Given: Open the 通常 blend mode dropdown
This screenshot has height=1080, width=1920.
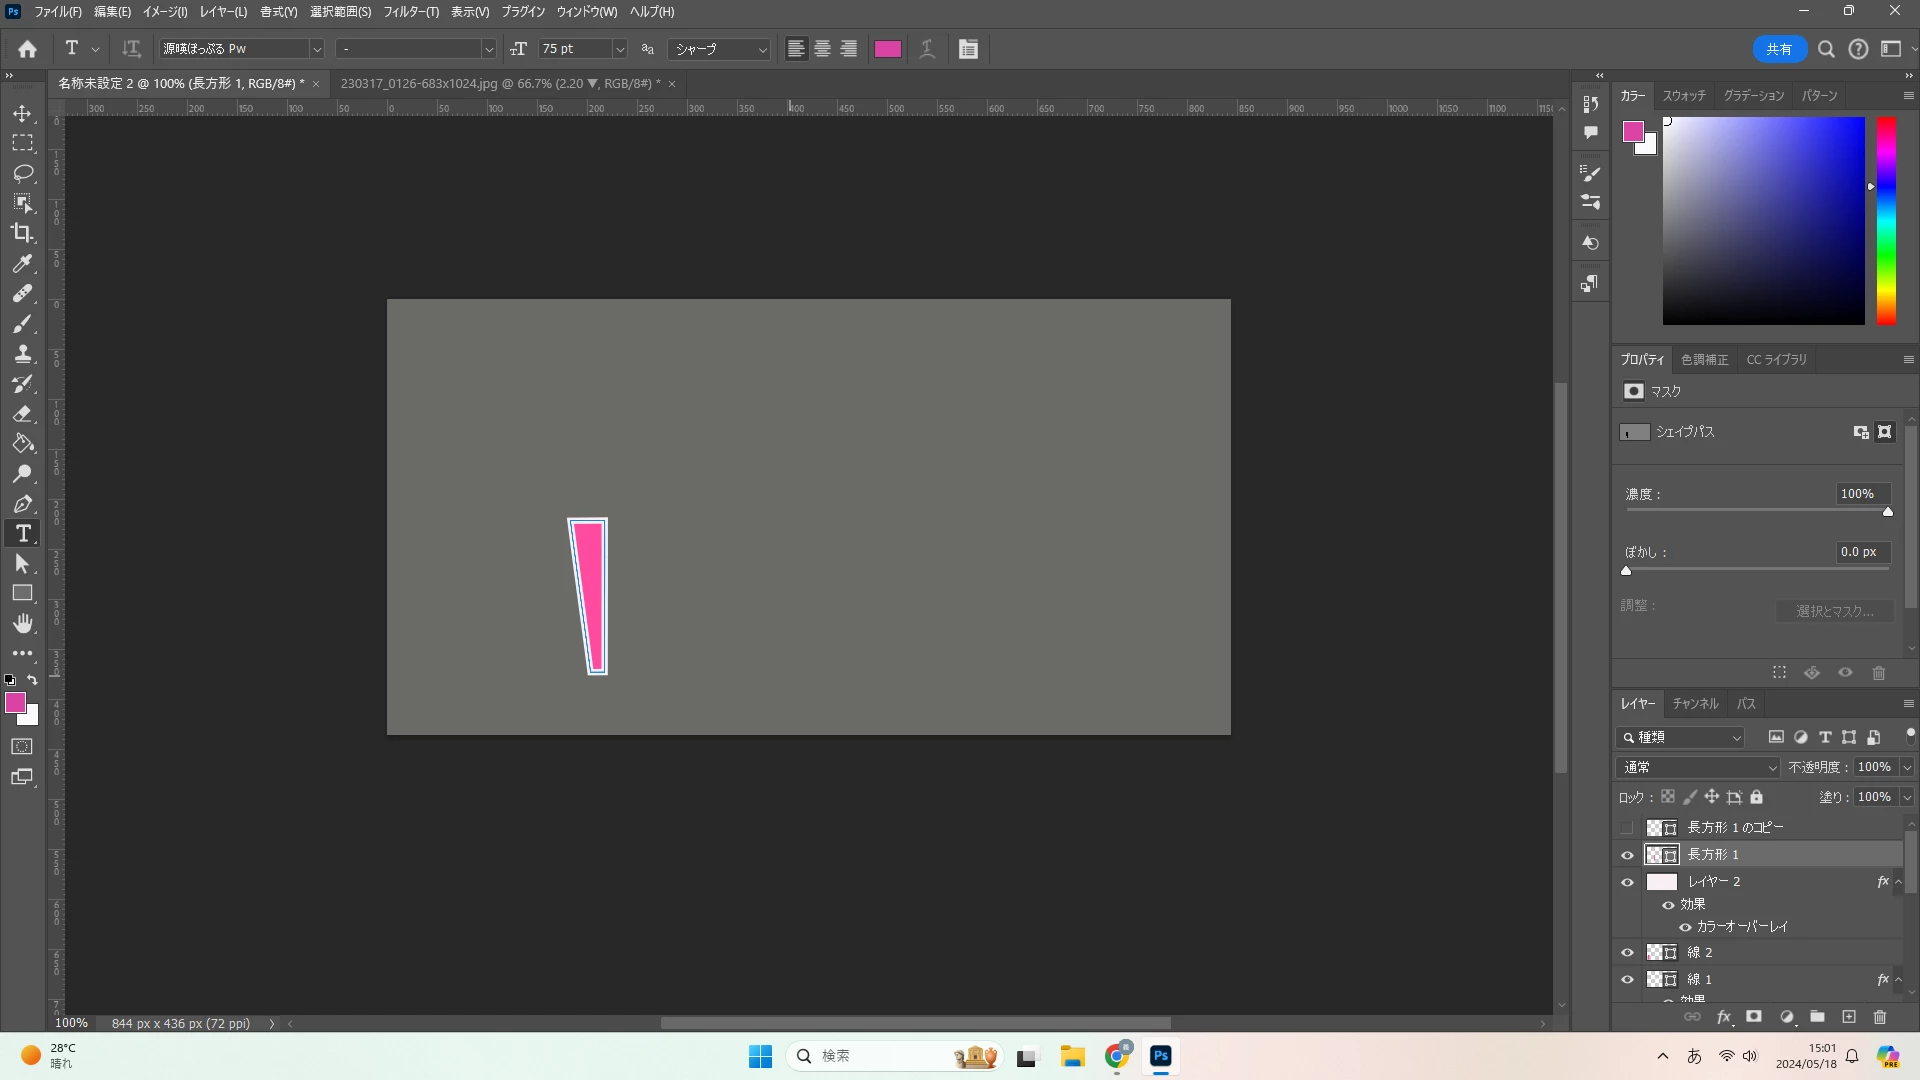Looking at the screenshot, I should (x=1698, y=767).
